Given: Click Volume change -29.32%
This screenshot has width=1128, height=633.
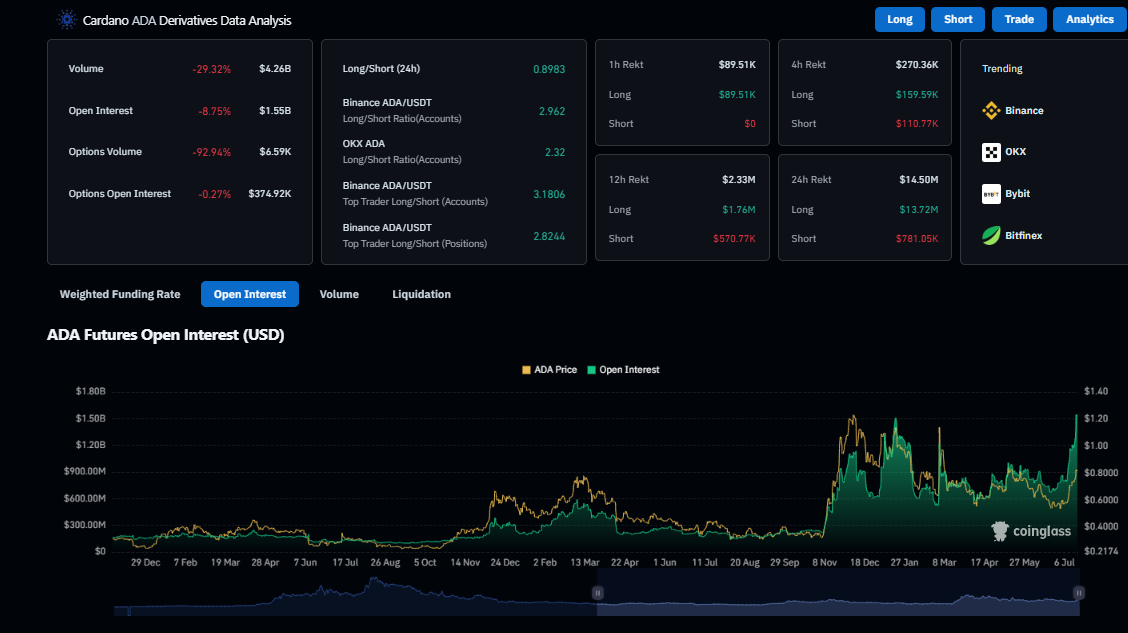Looking at the screenshot, I should pyautogui.click(x=212, y=70).
